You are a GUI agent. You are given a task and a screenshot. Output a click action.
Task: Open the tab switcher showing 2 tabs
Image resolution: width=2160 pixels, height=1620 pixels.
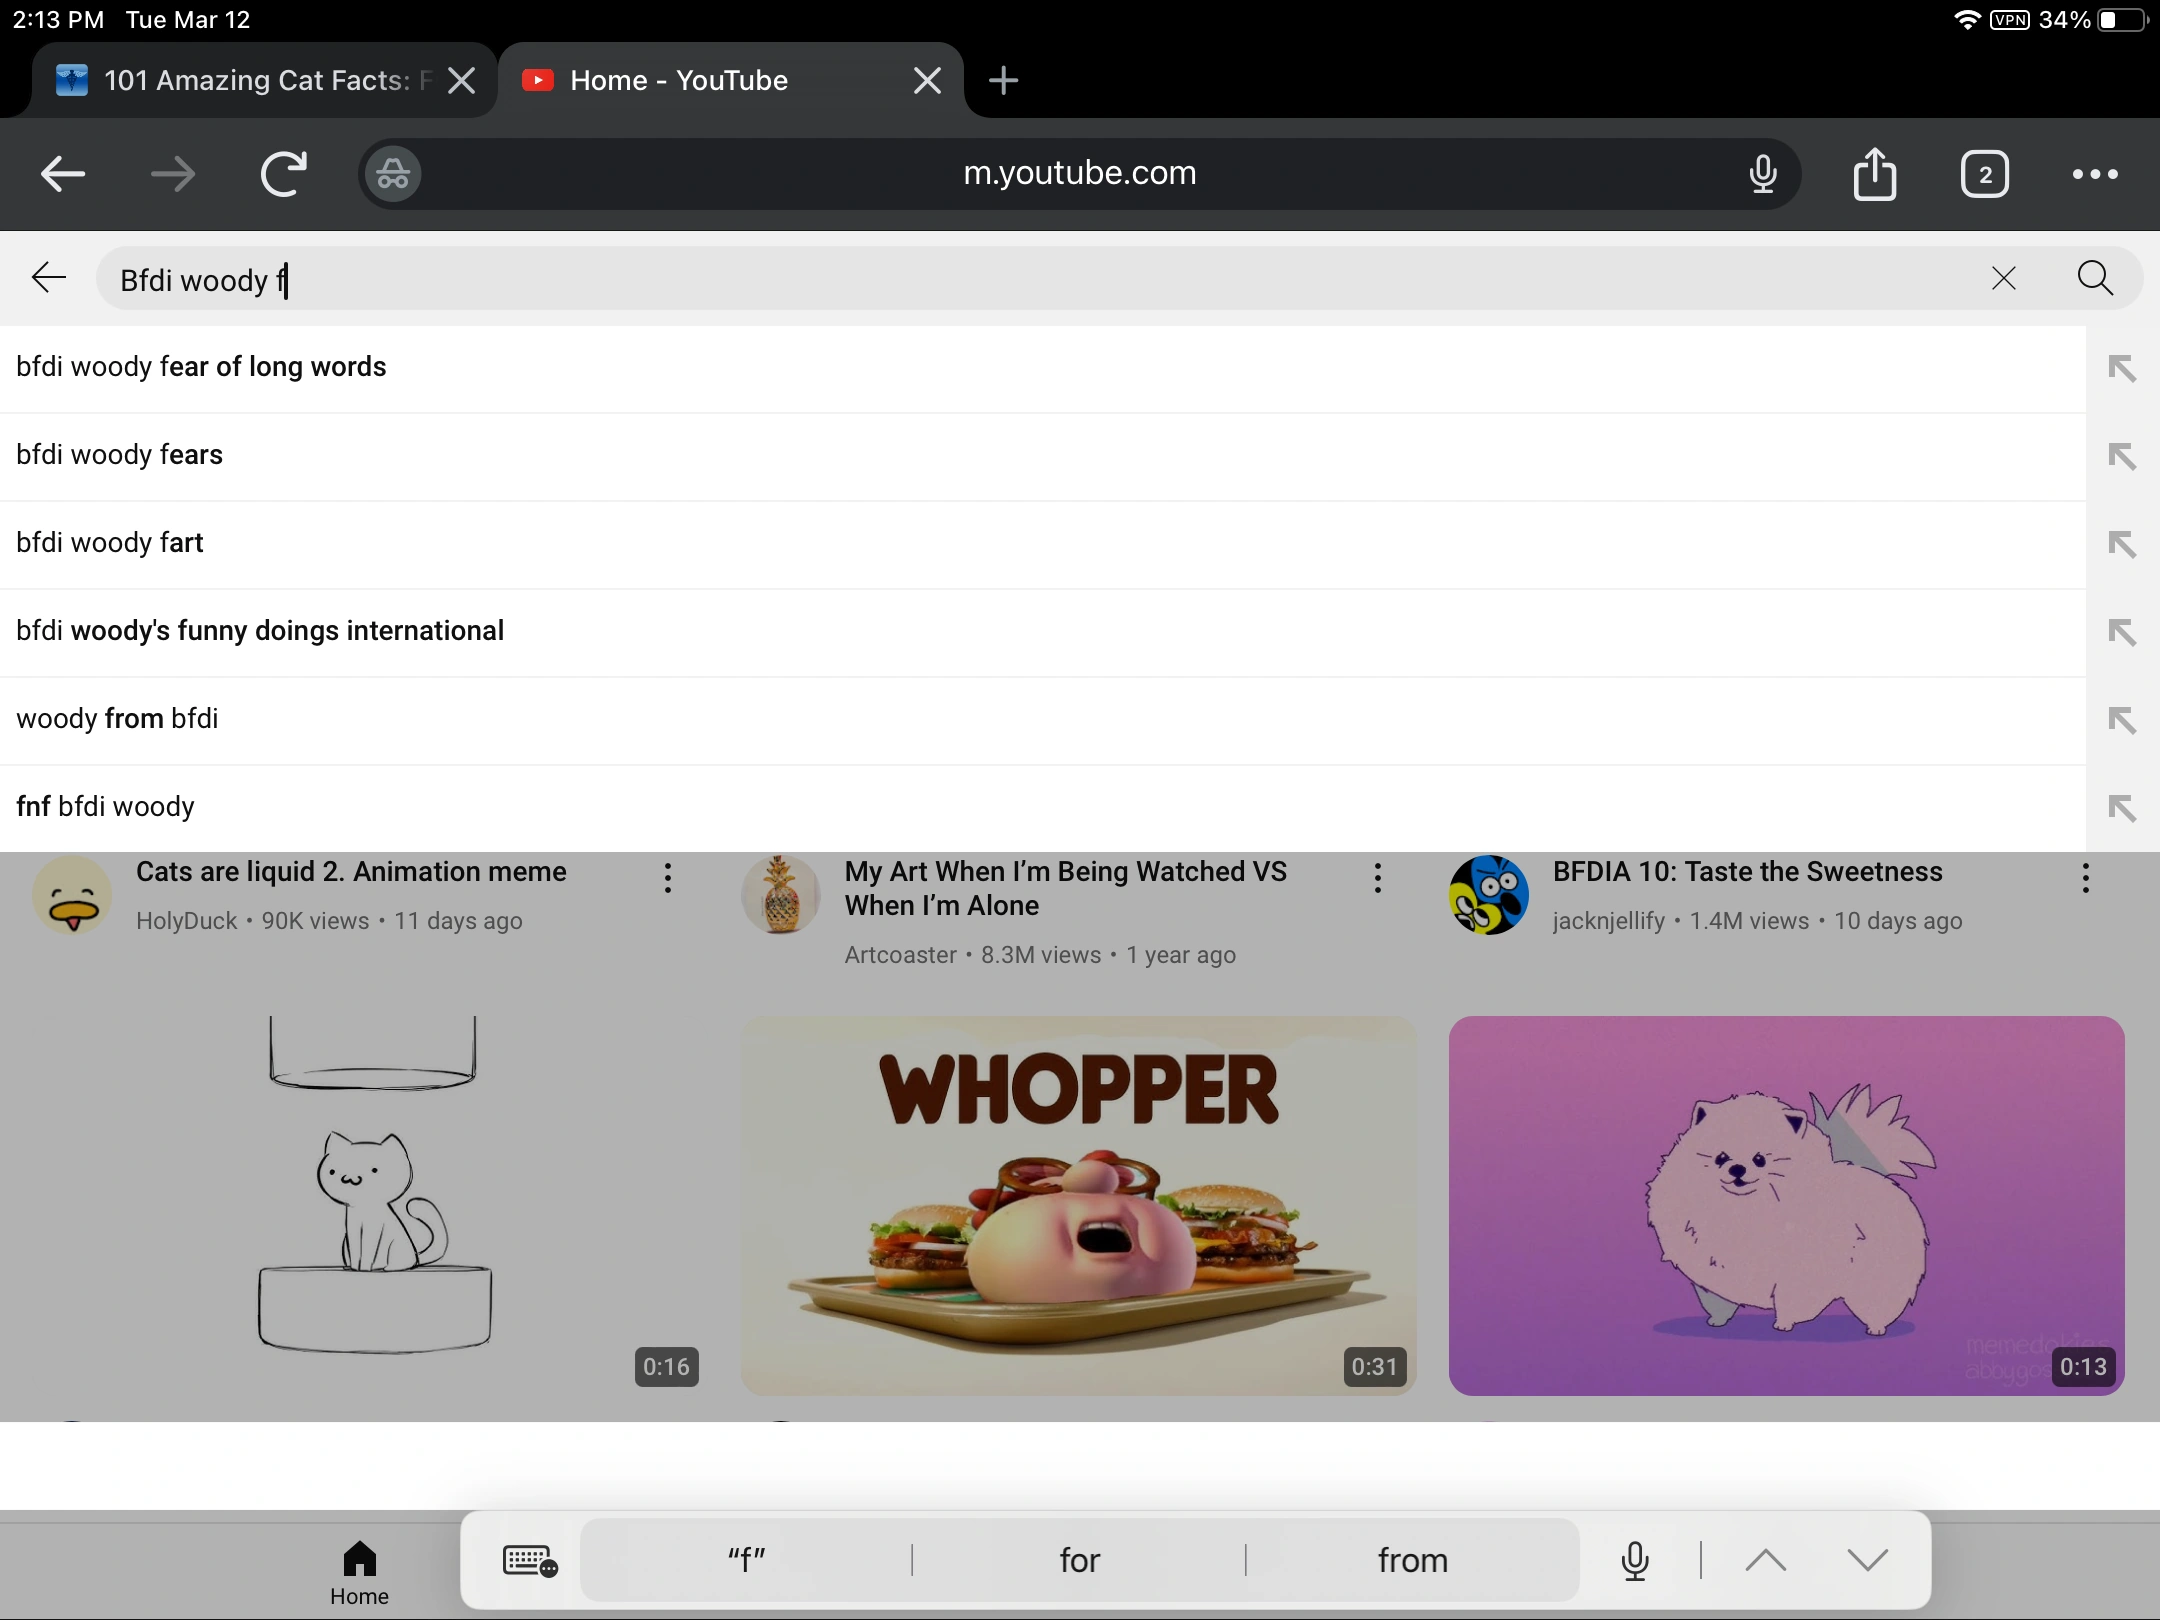tap(1984, 174)
